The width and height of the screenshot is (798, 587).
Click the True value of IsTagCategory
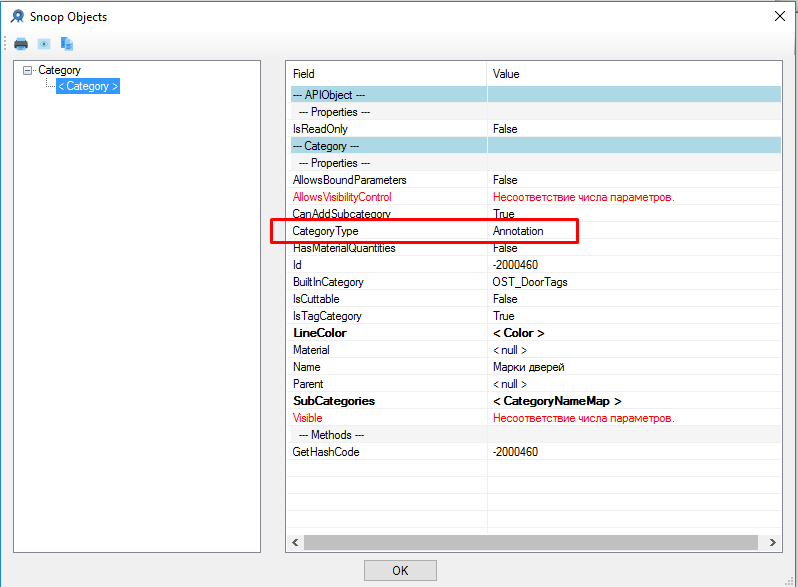pyautogui.click(x=504, y=316)
